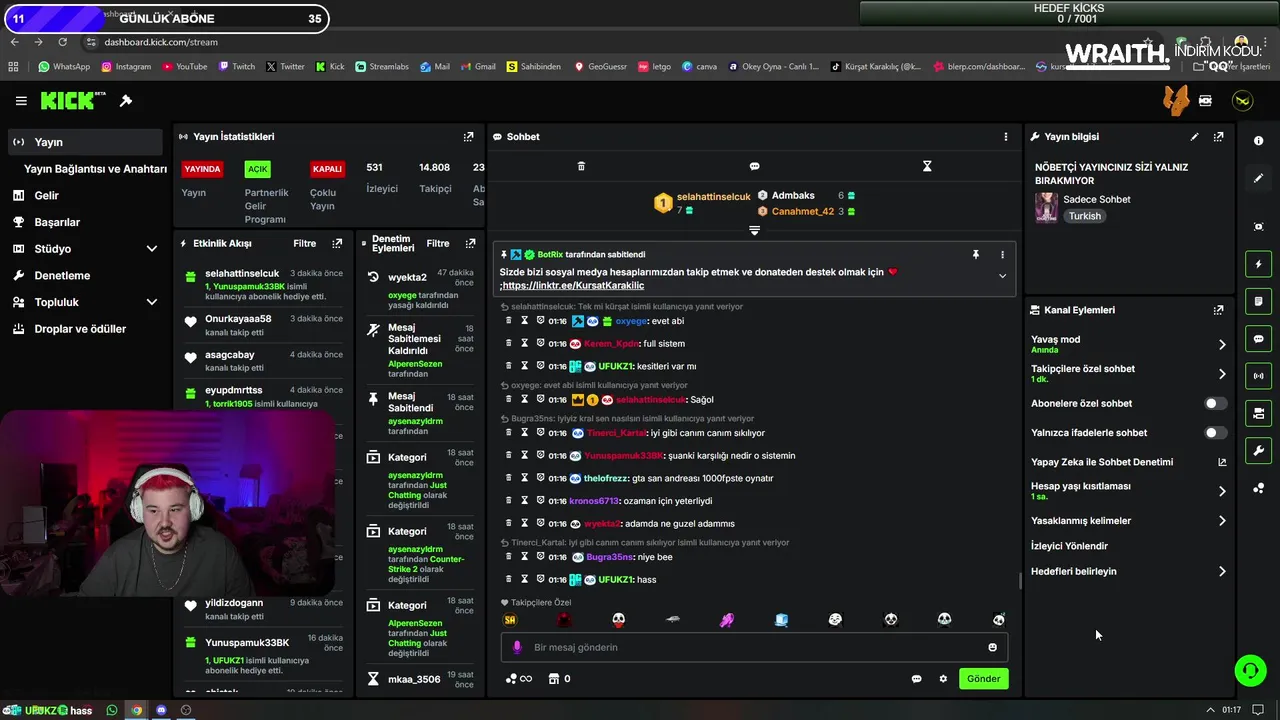Select Yayın in the left sidebar
1280x720 pixels.
pyautogui.click(x=84, y=142)
